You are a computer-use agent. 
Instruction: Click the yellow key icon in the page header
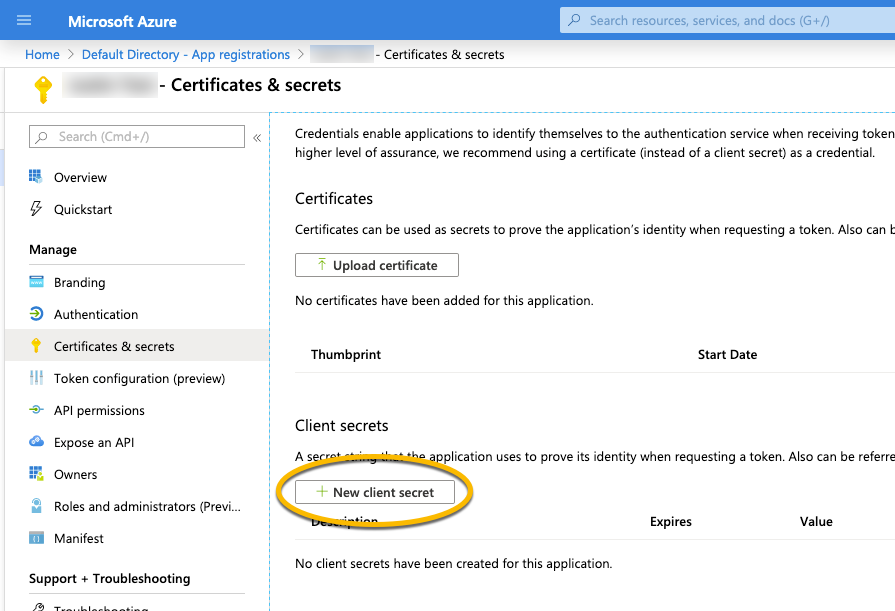point(43,89)
